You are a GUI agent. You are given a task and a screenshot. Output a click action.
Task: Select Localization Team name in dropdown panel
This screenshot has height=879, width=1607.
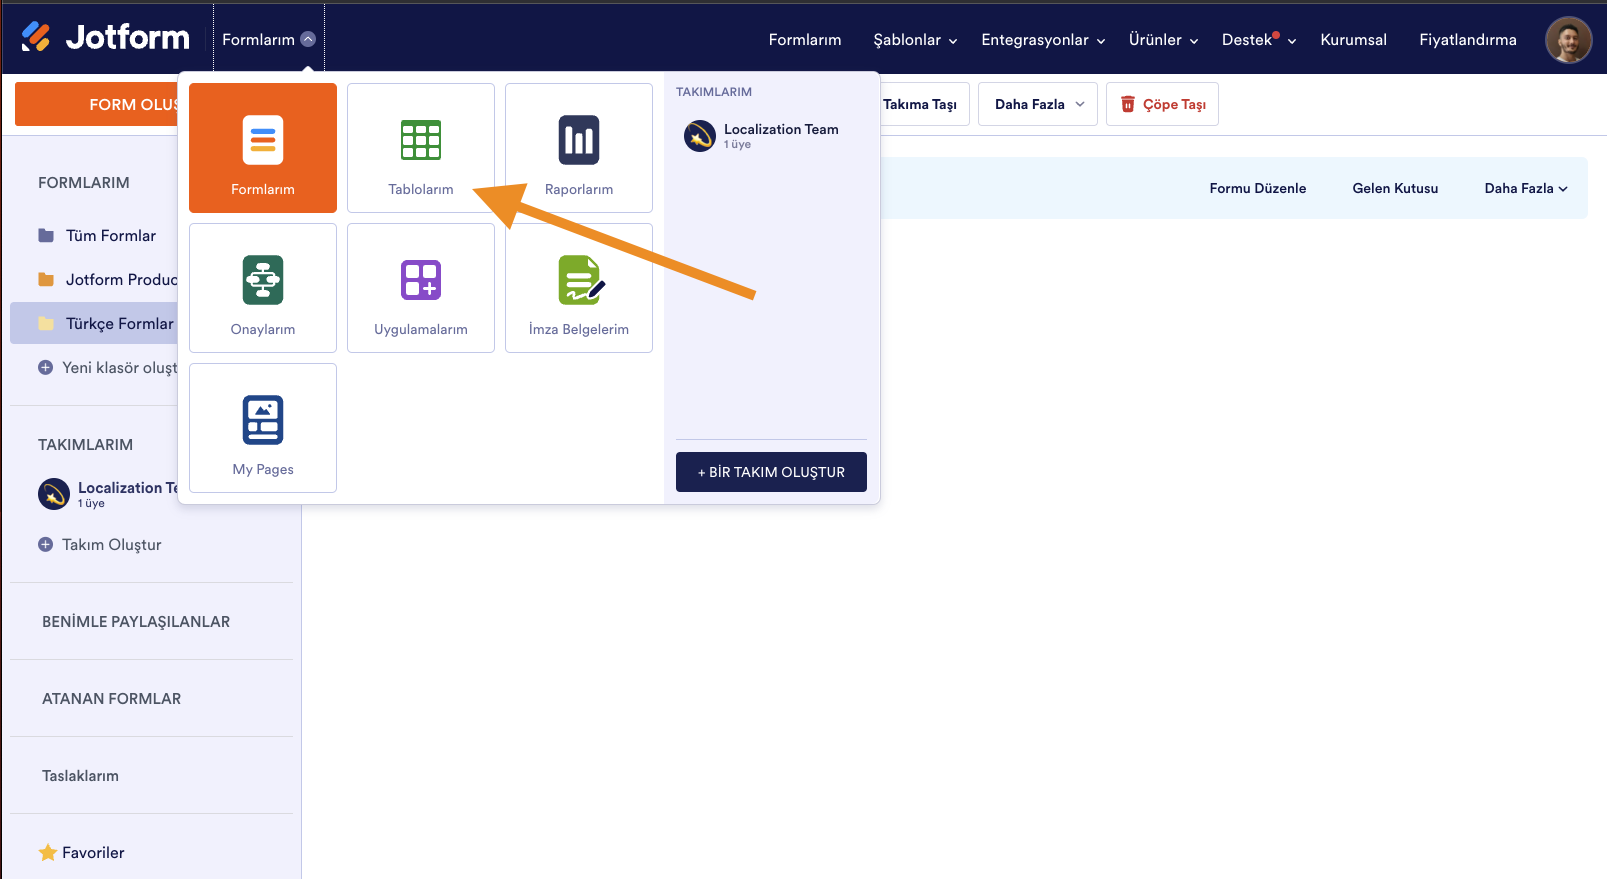[x=781, y=129]
